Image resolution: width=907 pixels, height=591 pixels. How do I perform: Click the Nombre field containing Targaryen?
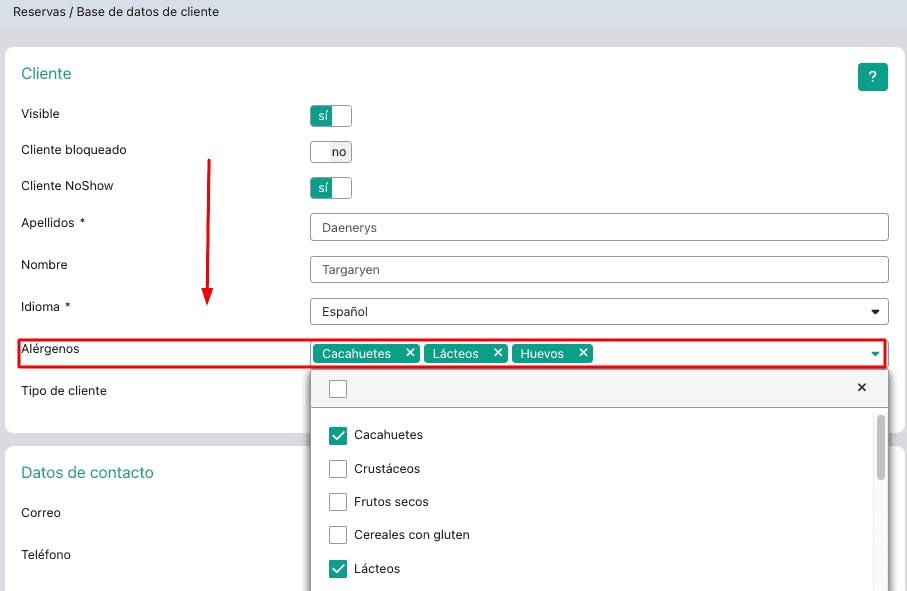point(599,269)
